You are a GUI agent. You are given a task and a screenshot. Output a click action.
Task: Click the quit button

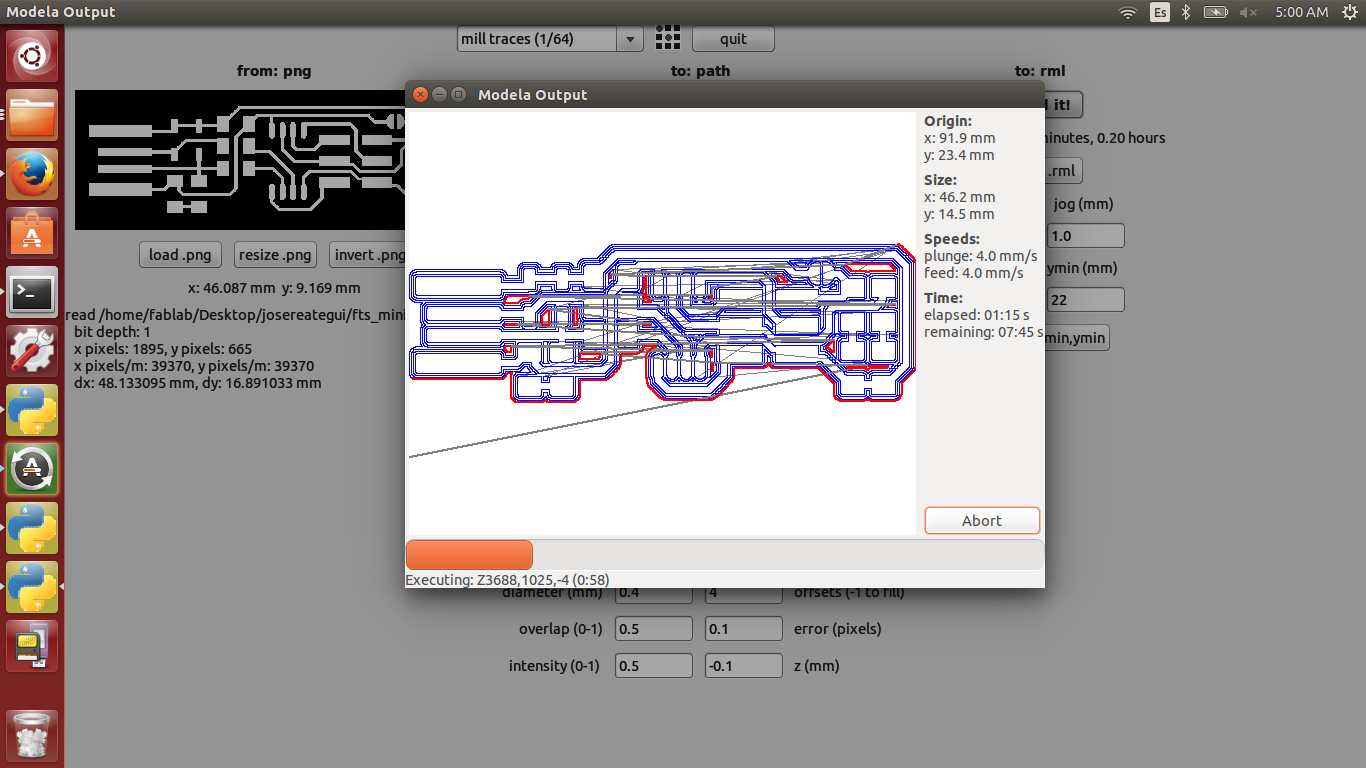[733, 39]
